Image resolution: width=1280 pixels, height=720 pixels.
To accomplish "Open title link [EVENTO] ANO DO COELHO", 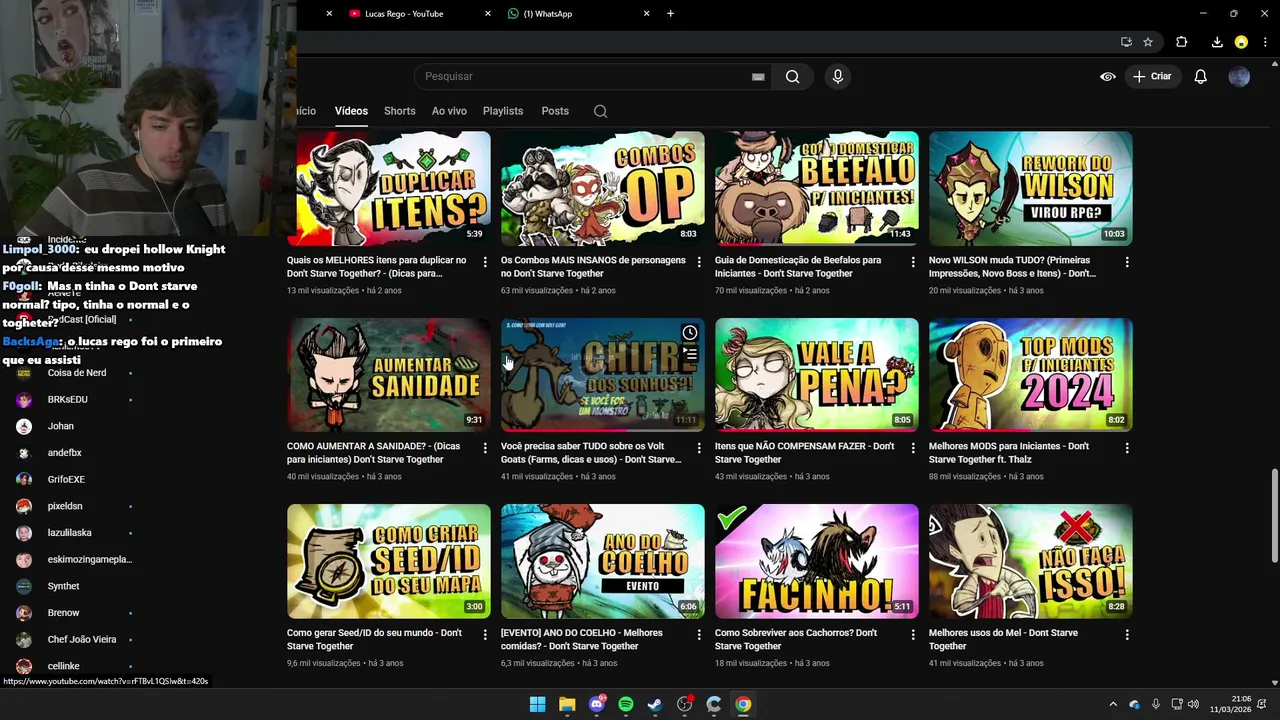I will (x=582, y=640).
